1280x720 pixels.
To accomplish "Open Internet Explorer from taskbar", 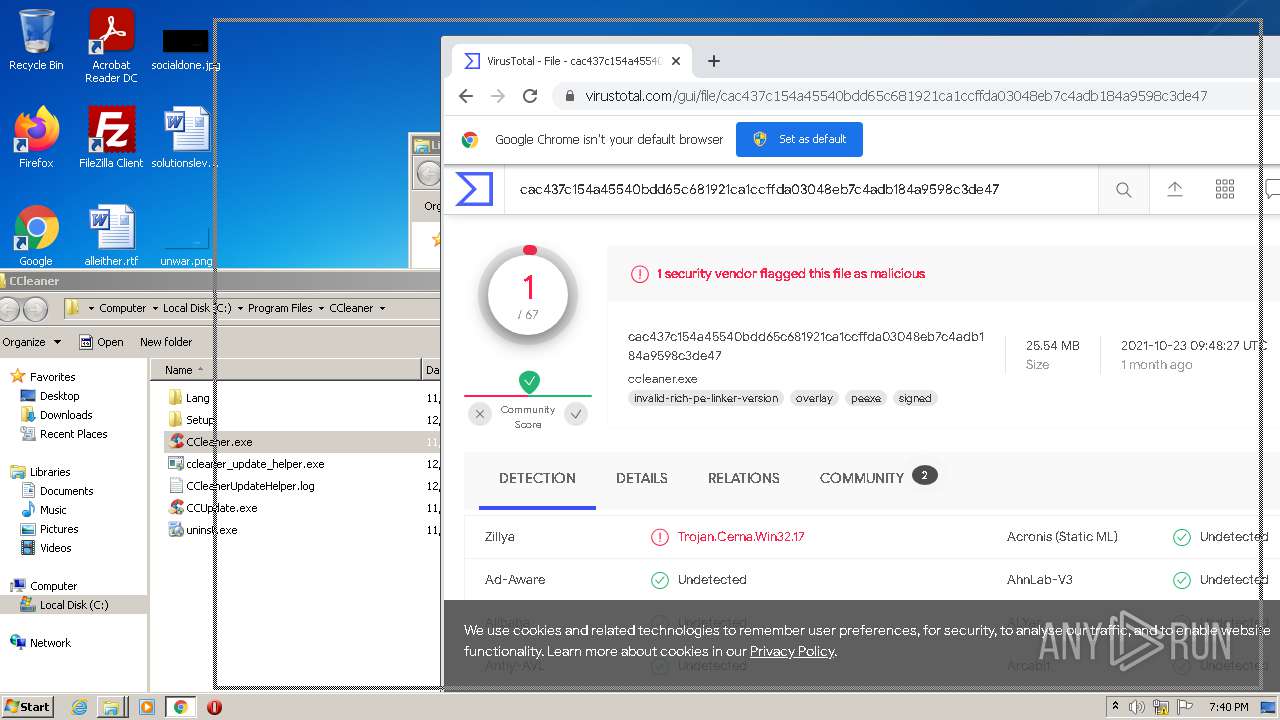I will [x=80, y=707].
